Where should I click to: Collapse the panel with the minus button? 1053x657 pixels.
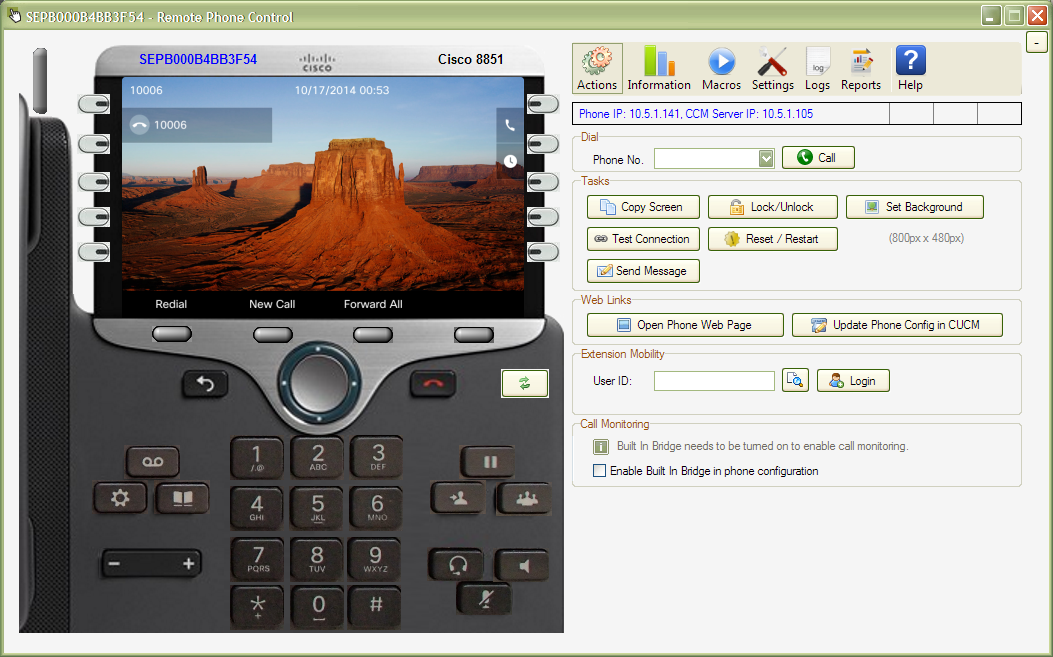point(1037,42)
